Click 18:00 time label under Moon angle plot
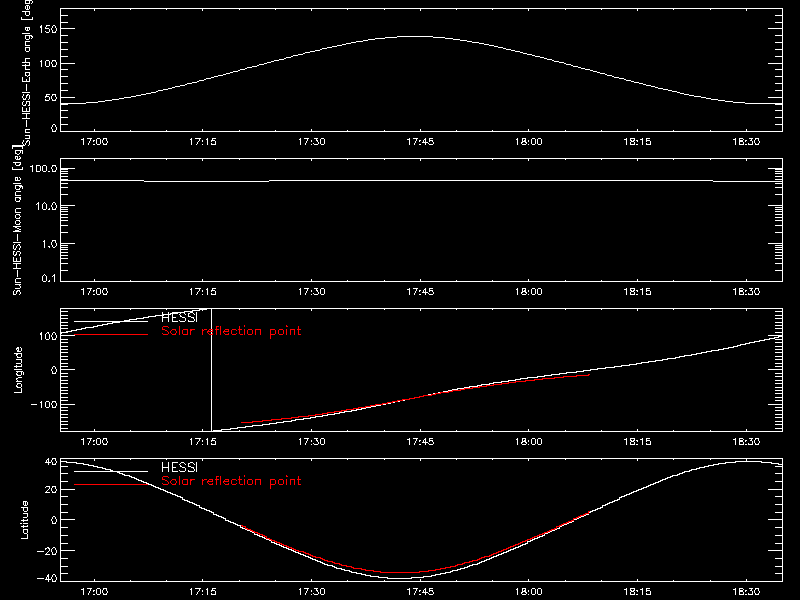The height and width of the screenshot is (600, 800). click(x=529, y=291)
